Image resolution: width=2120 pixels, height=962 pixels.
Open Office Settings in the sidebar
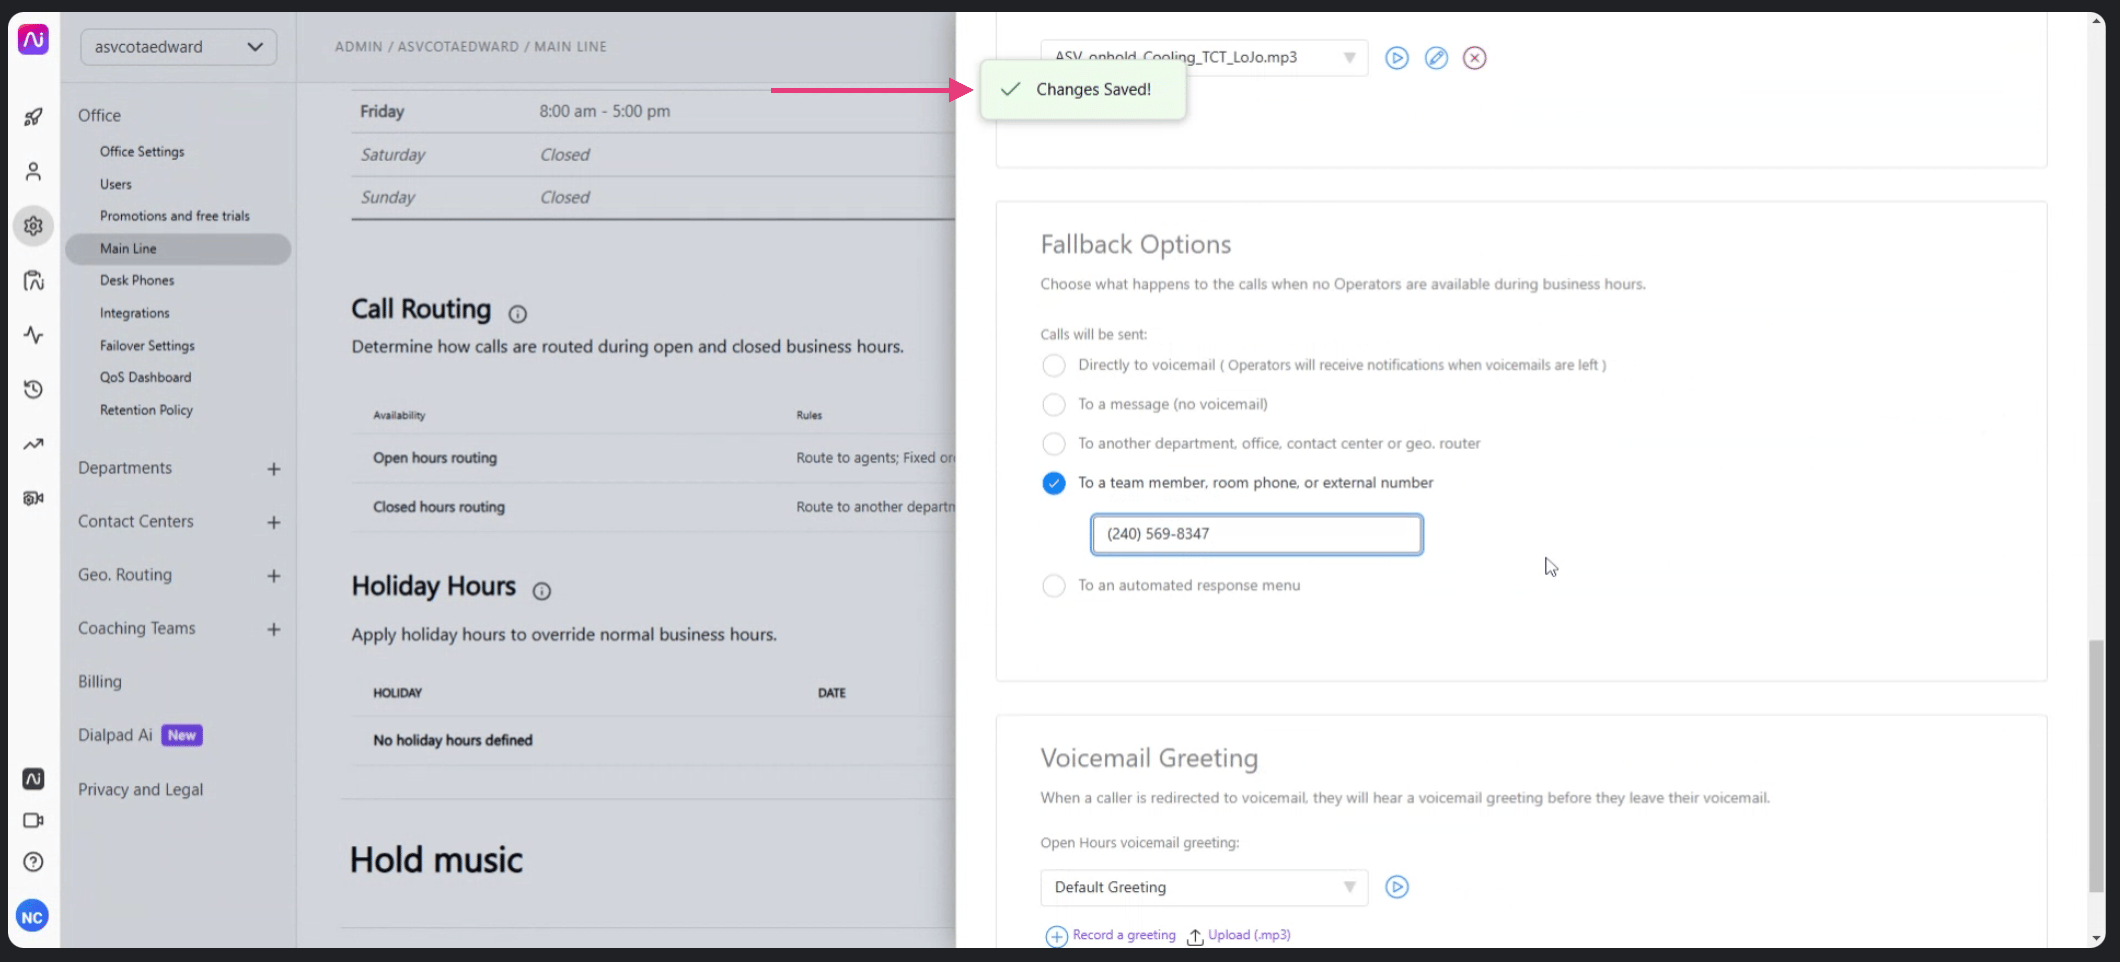point(142,151)
